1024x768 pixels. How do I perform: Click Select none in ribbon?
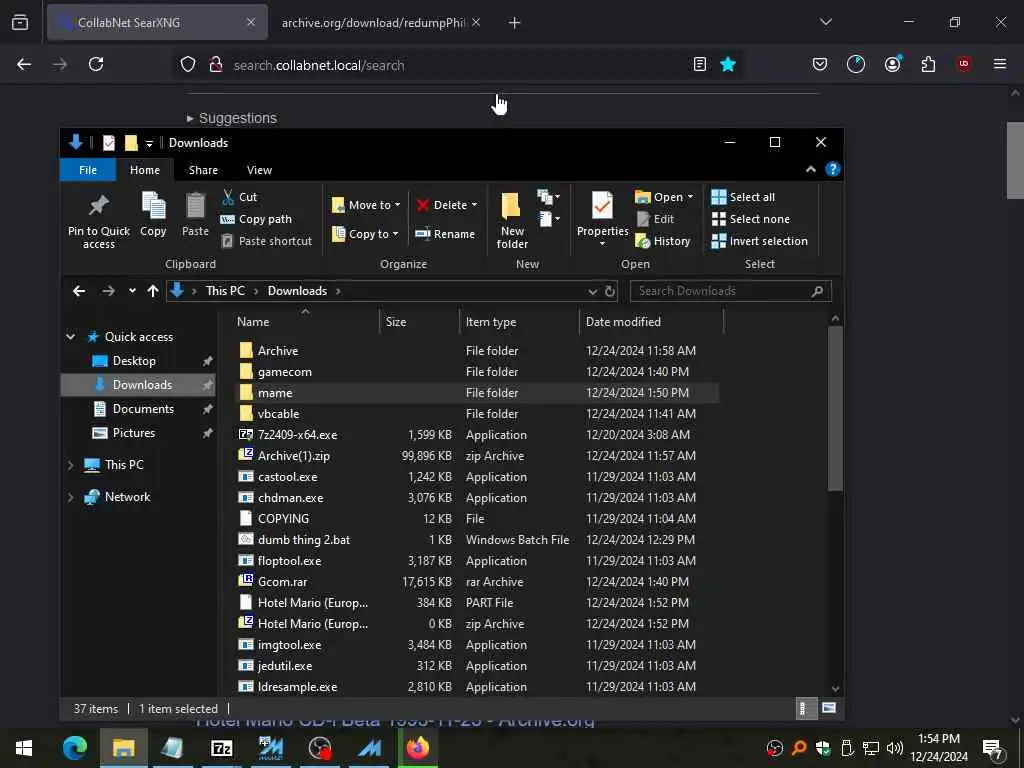(750, 219)
